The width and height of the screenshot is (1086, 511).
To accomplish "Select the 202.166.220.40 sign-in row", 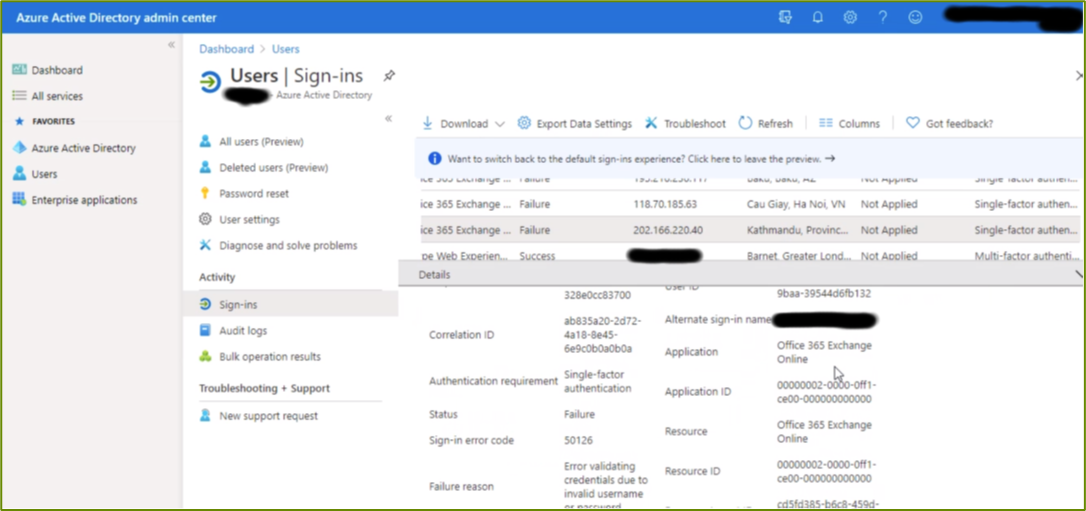I will [x=750, y=230].
